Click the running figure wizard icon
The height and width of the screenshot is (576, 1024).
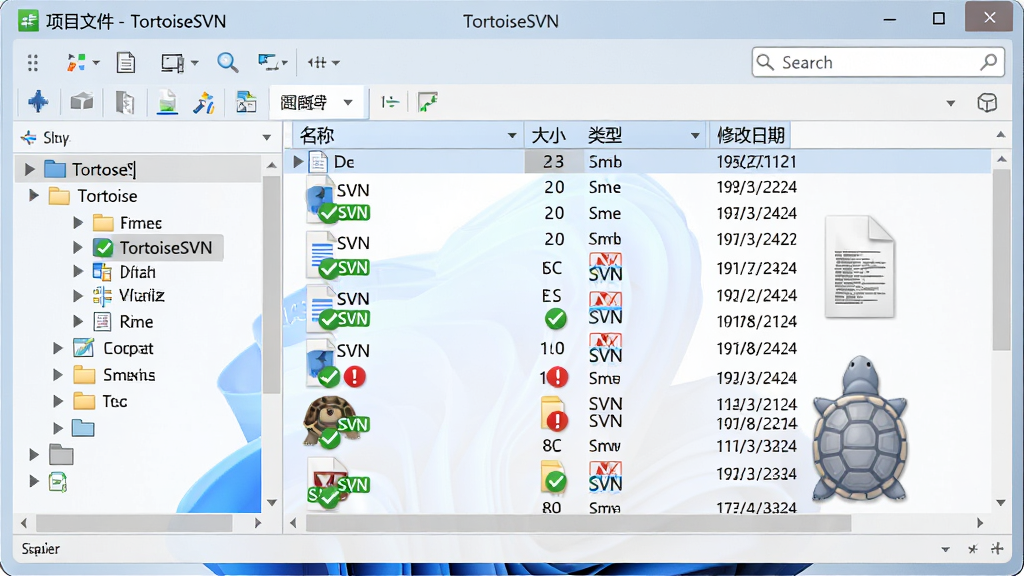204,103
